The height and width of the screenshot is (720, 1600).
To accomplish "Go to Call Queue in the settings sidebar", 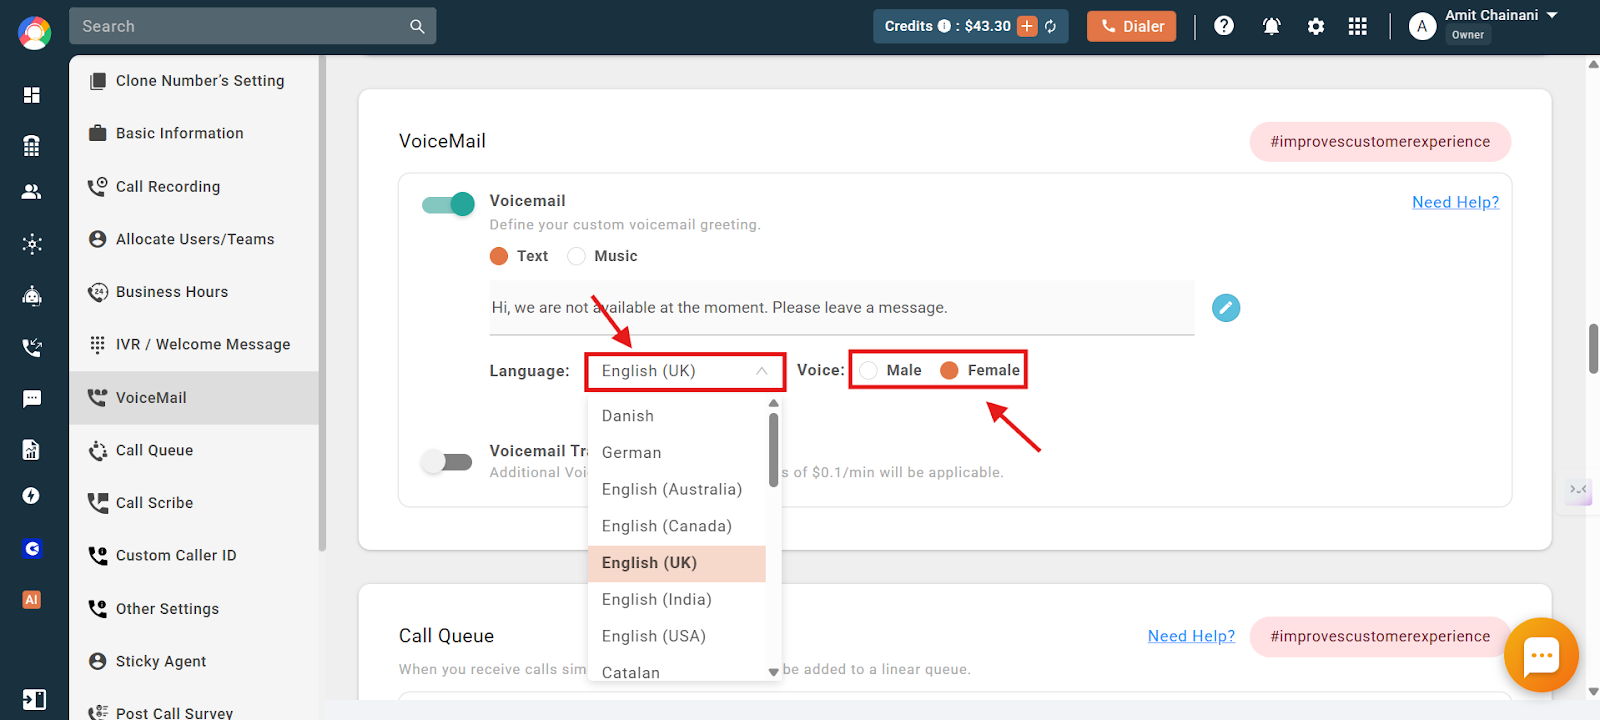I will tap(194, 451).
